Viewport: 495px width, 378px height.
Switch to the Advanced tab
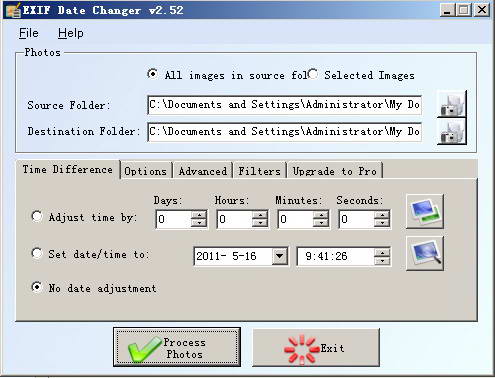coord(203,171)
